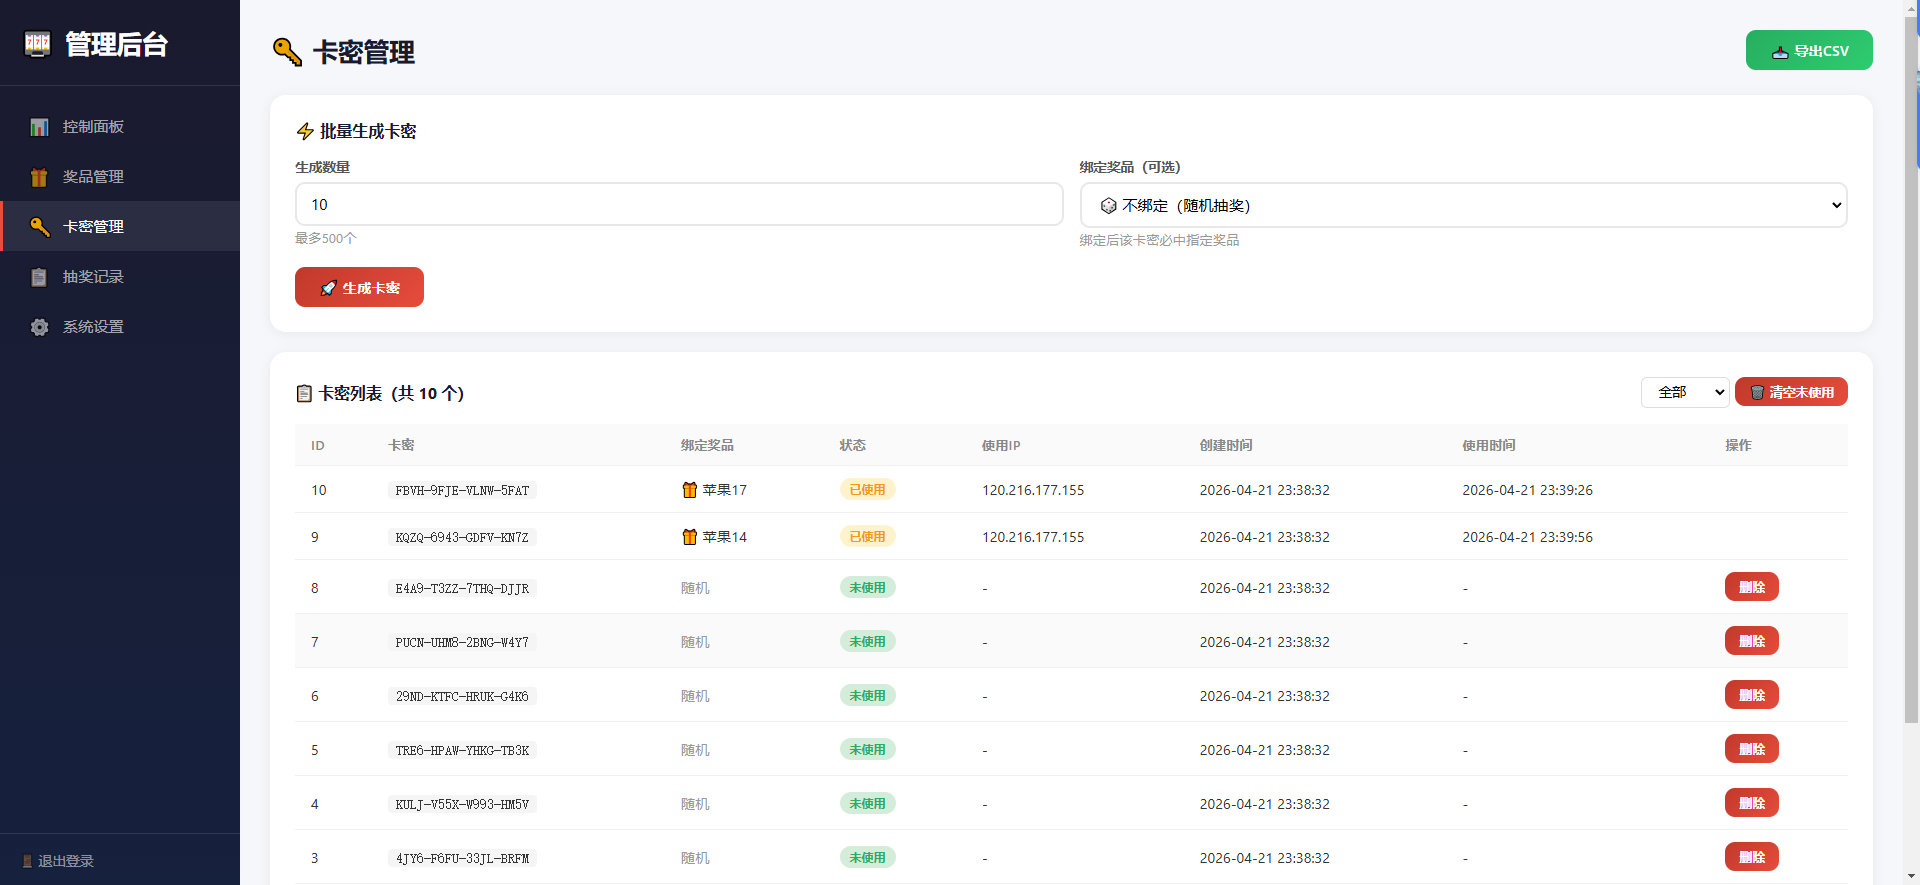Expand the 全部 status filter dropdown
The width and height of the screenshot is (1920, 885).
pos(1684,392)
